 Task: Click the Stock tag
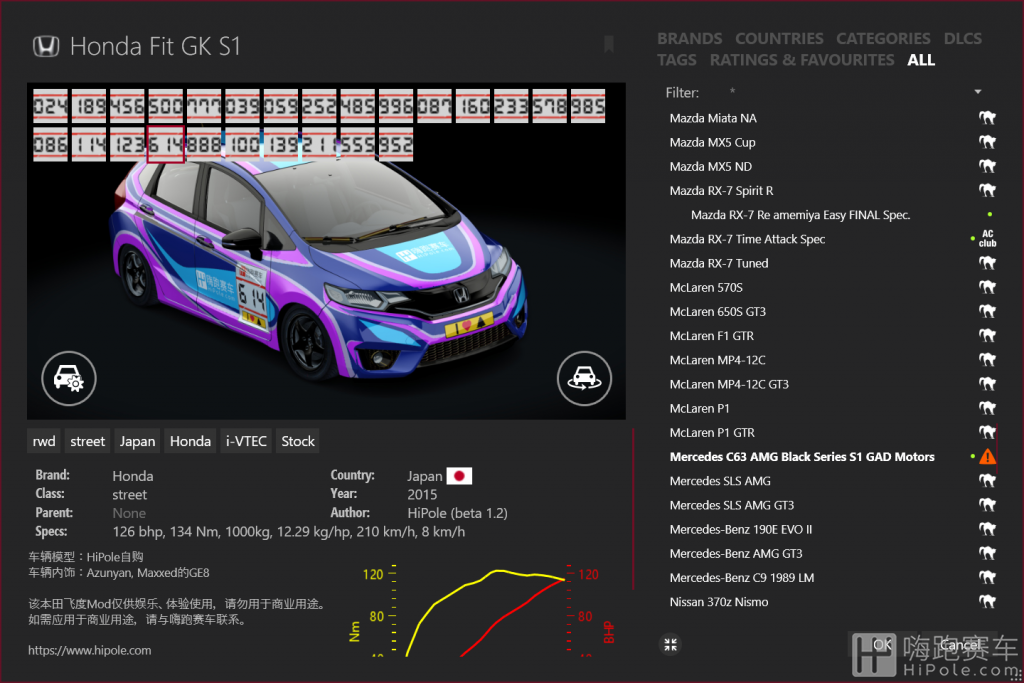click(298, 441)
